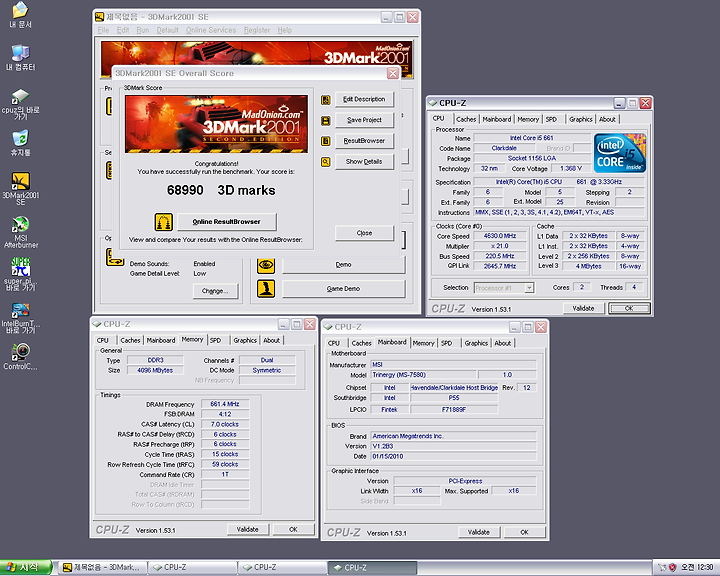Click the Demo button in 3DMark window
720x576 pixels.
[343, 265]
